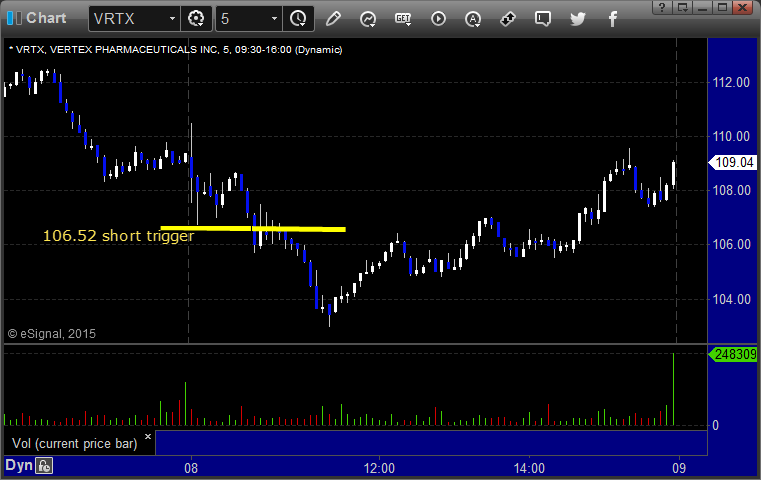
Task: Click the 110.00 price axis label
Action: coord(731,136)
